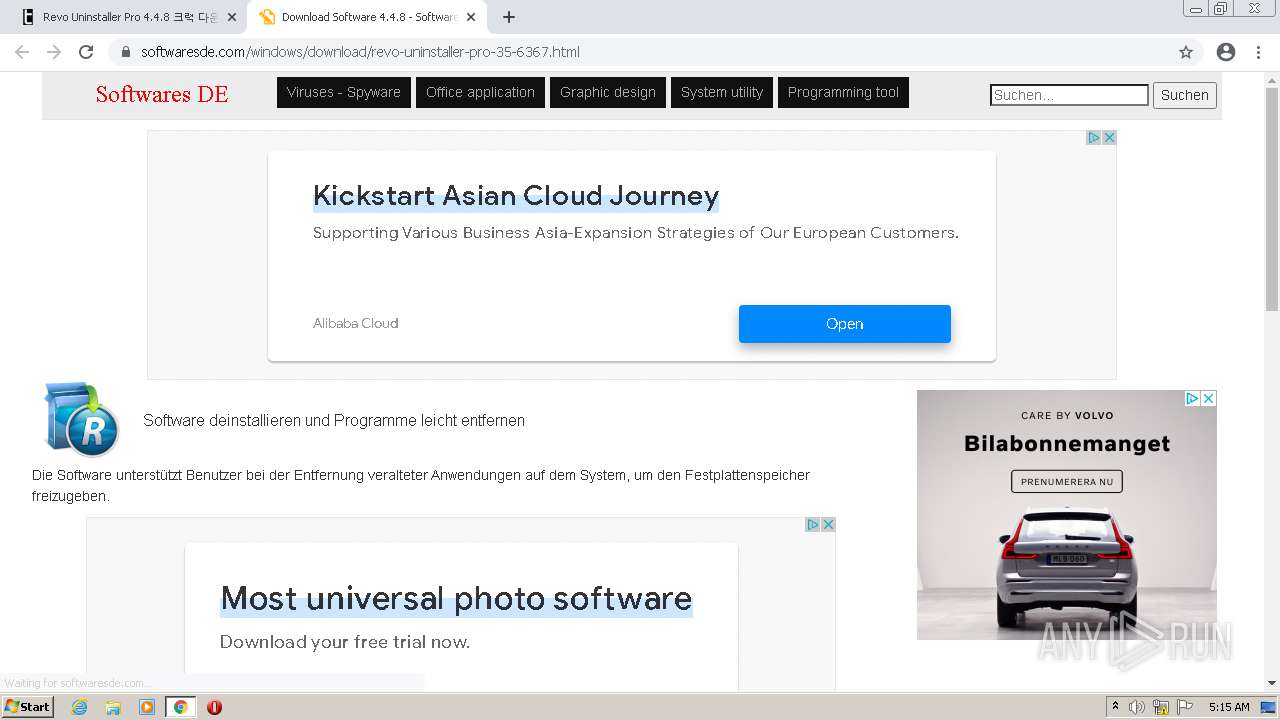Open AdChoices info on photo software ad
1280x720 pixels.
[x=813, y=525]
